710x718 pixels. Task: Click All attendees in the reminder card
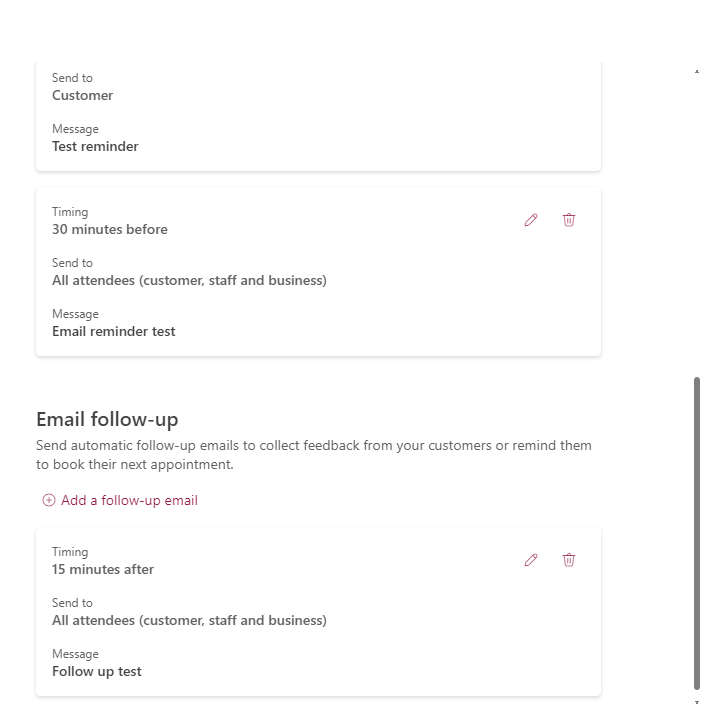click(x=189, y=280)
